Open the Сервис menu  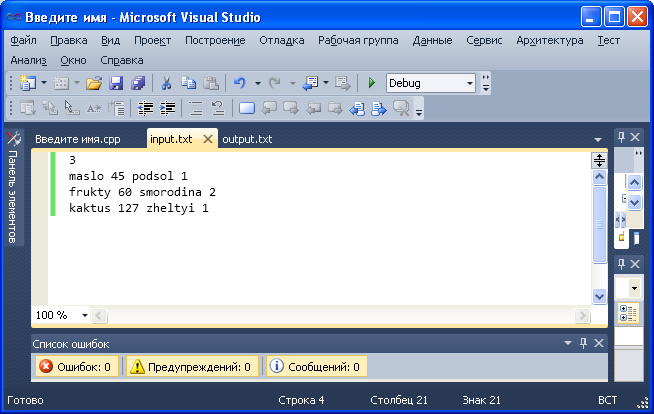tap(484, 40)
